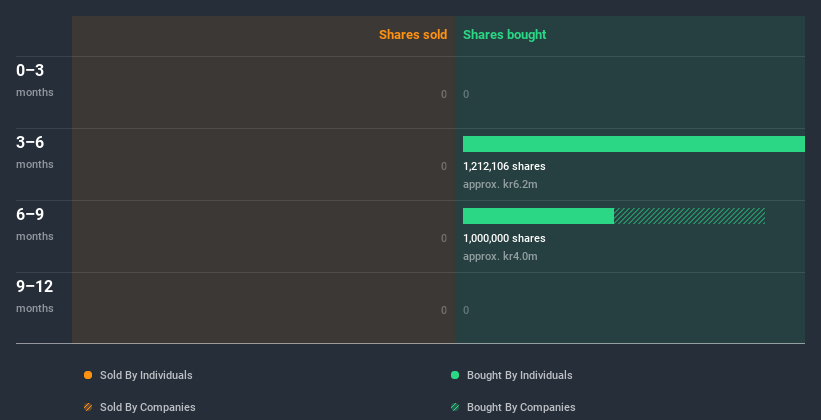This screenshot has width=821, height=420.
Task: Select the Bought By Individuals legend label
Action: 519,375
